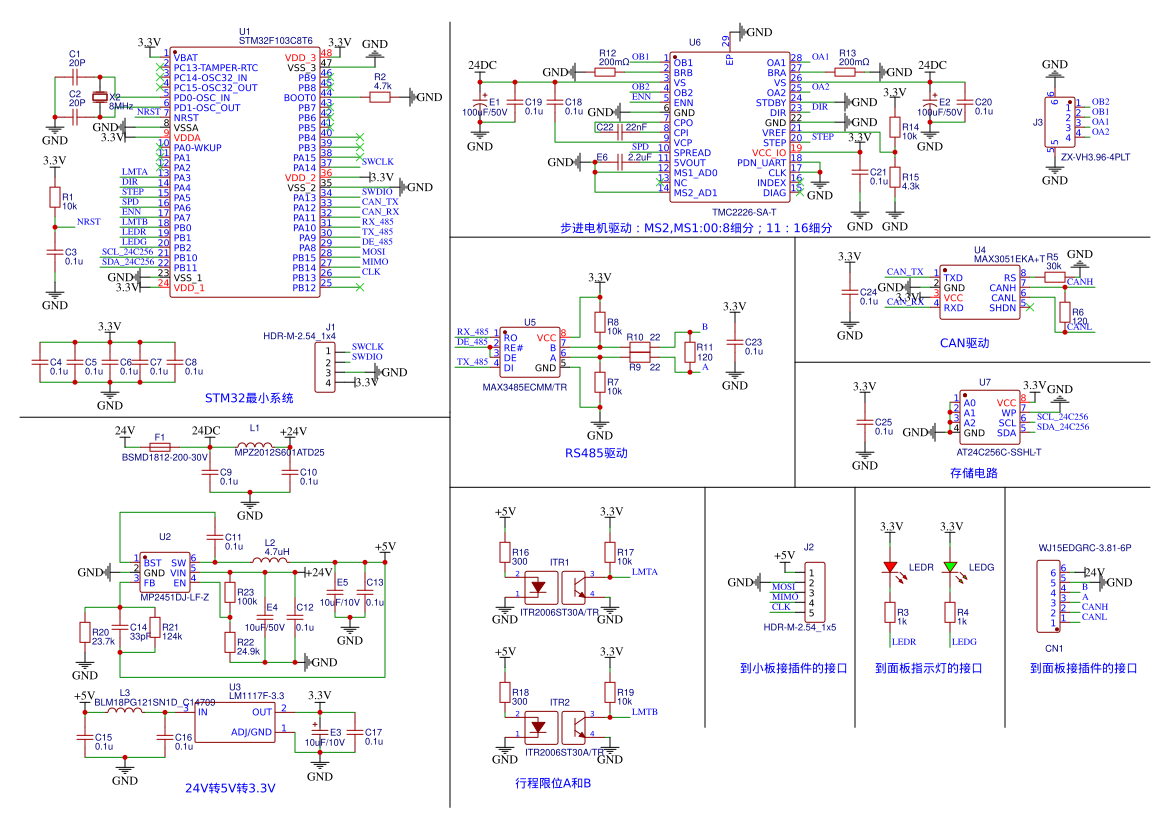This screenshot has width=1169, height=828.
Task: Select the 步进电机驱动 description text
Action: tap(696, 228)
